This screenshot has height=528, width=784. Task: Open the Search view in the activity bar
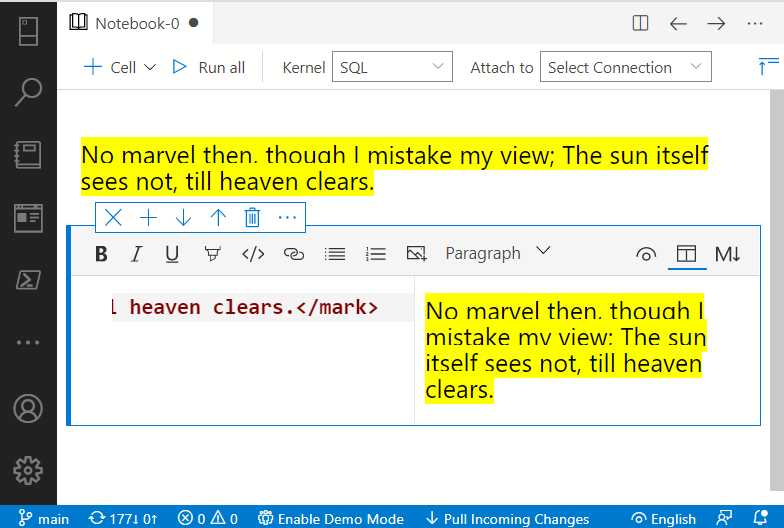tap(28, 92)
